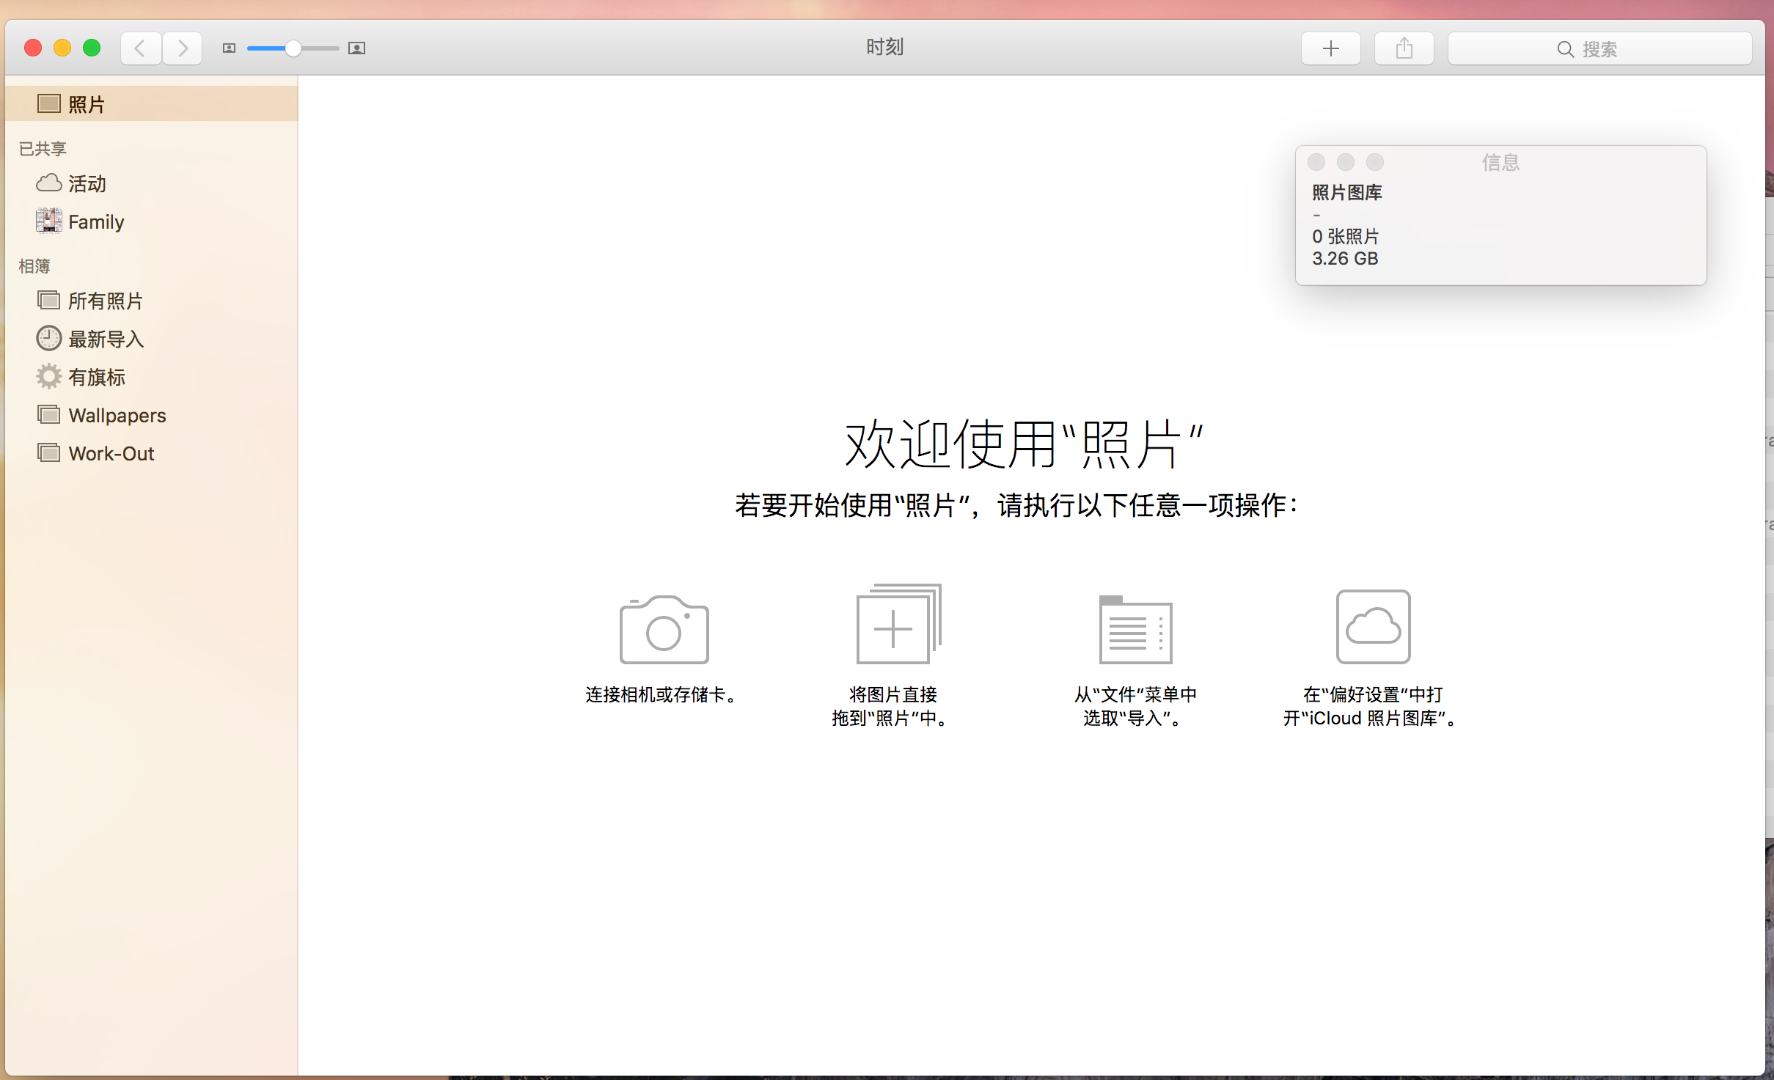Select the 最新导入 clock icon in sidebar

pos(49,338)
